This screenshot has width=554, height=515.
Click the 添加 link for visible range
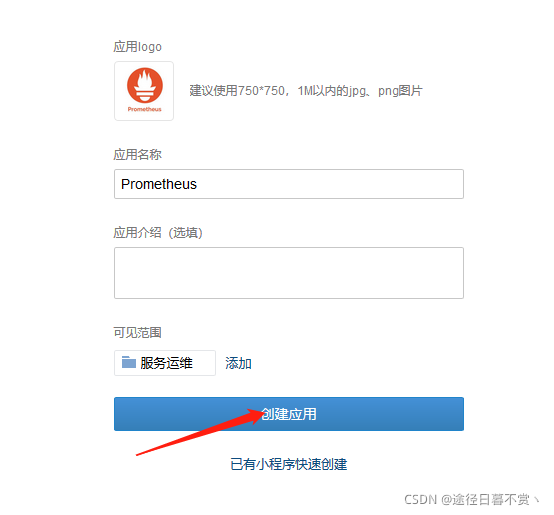(x=238, y=363)
